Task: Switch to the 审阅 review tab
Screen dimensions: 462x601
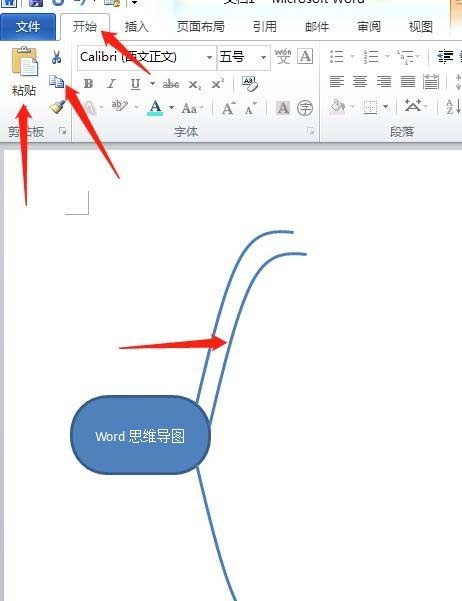Action: (x=369, y=27)
